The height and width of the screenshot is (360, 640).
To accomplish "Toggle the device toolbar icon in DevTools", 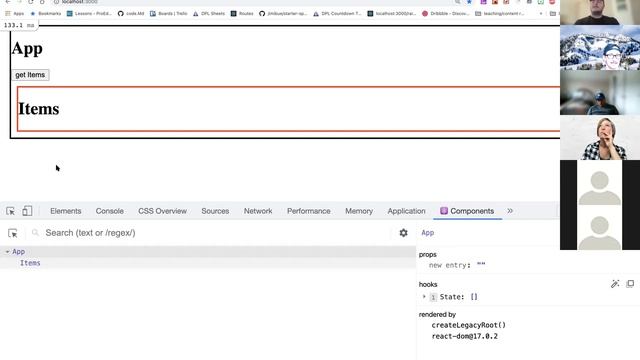I will [27, 211].
